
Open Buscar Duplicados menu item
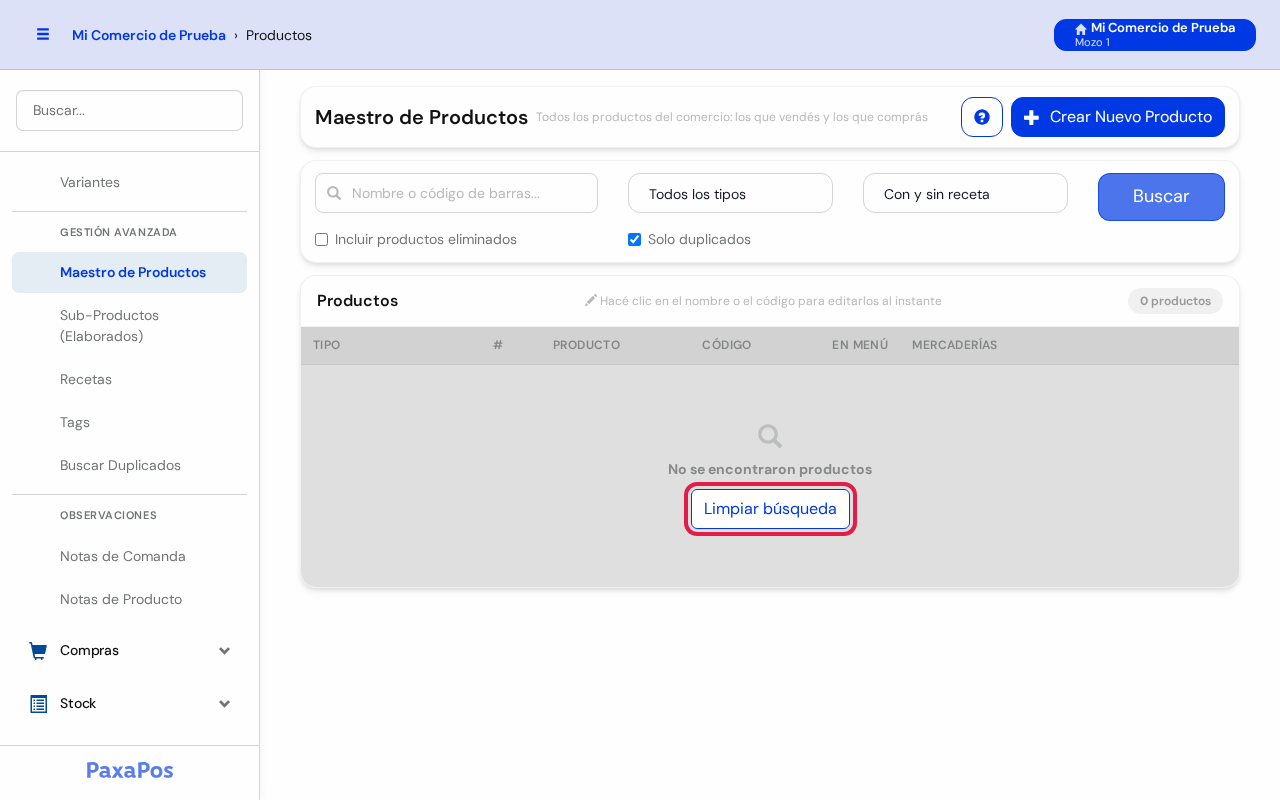click(129, 465)
